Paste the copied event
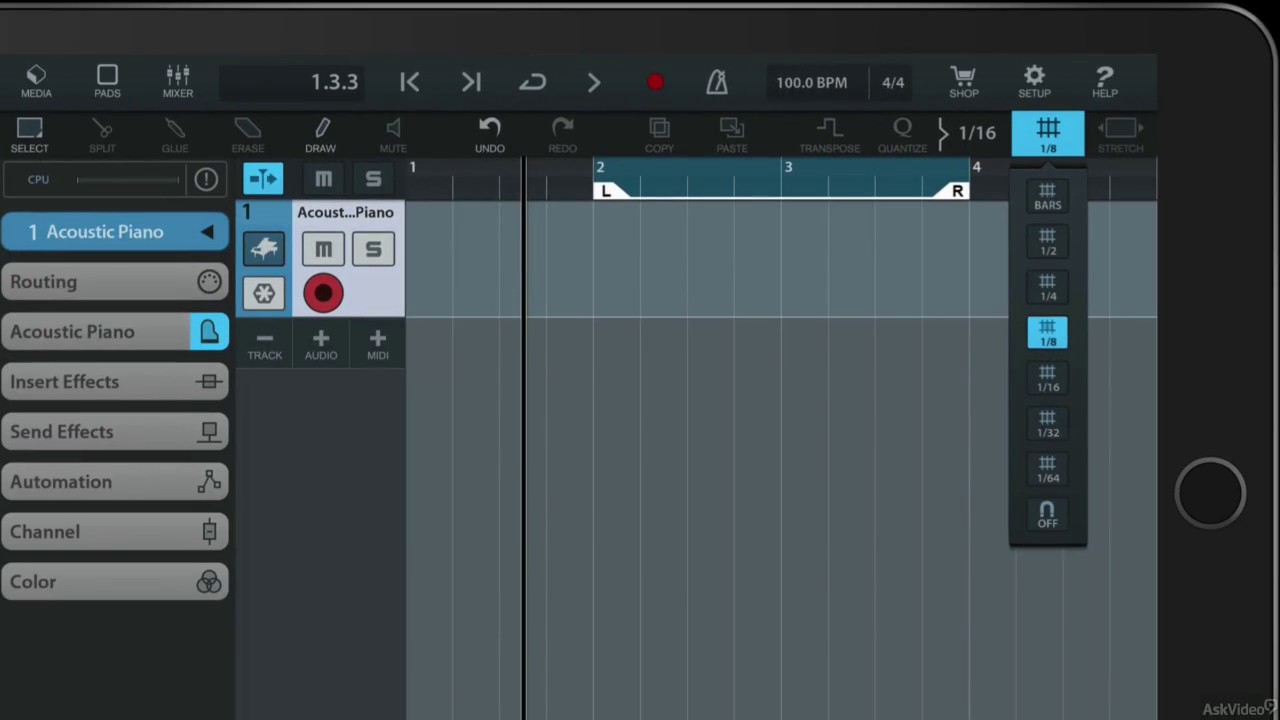 (732, 135)
